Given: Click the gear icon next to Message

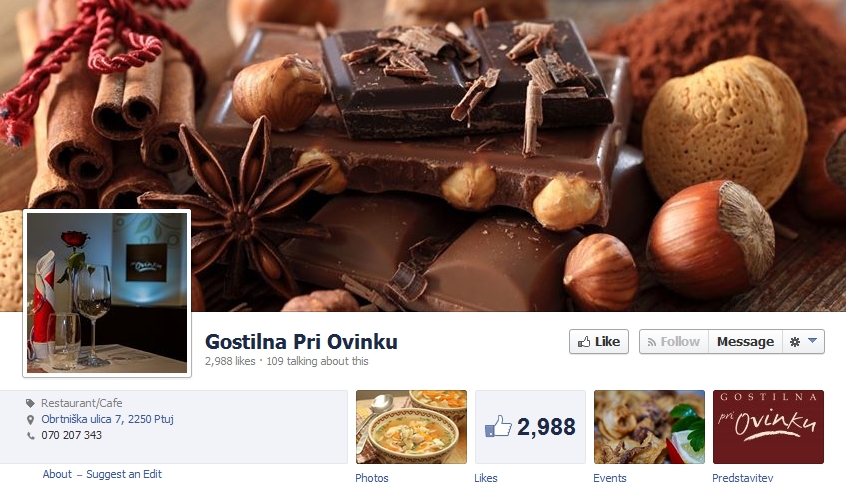Looking at the screenshot, I should (795, 342).
